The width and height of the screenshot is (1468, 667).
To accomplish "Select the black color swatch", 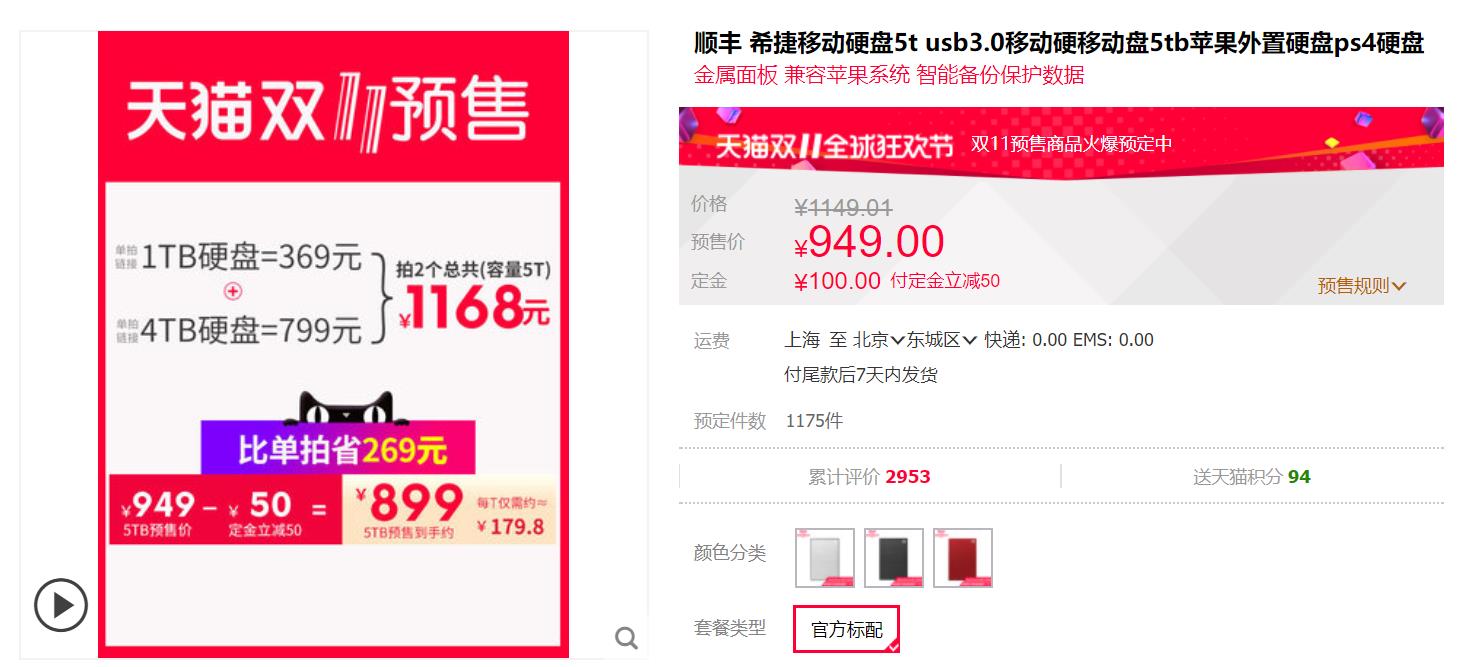I will (894, 558).
